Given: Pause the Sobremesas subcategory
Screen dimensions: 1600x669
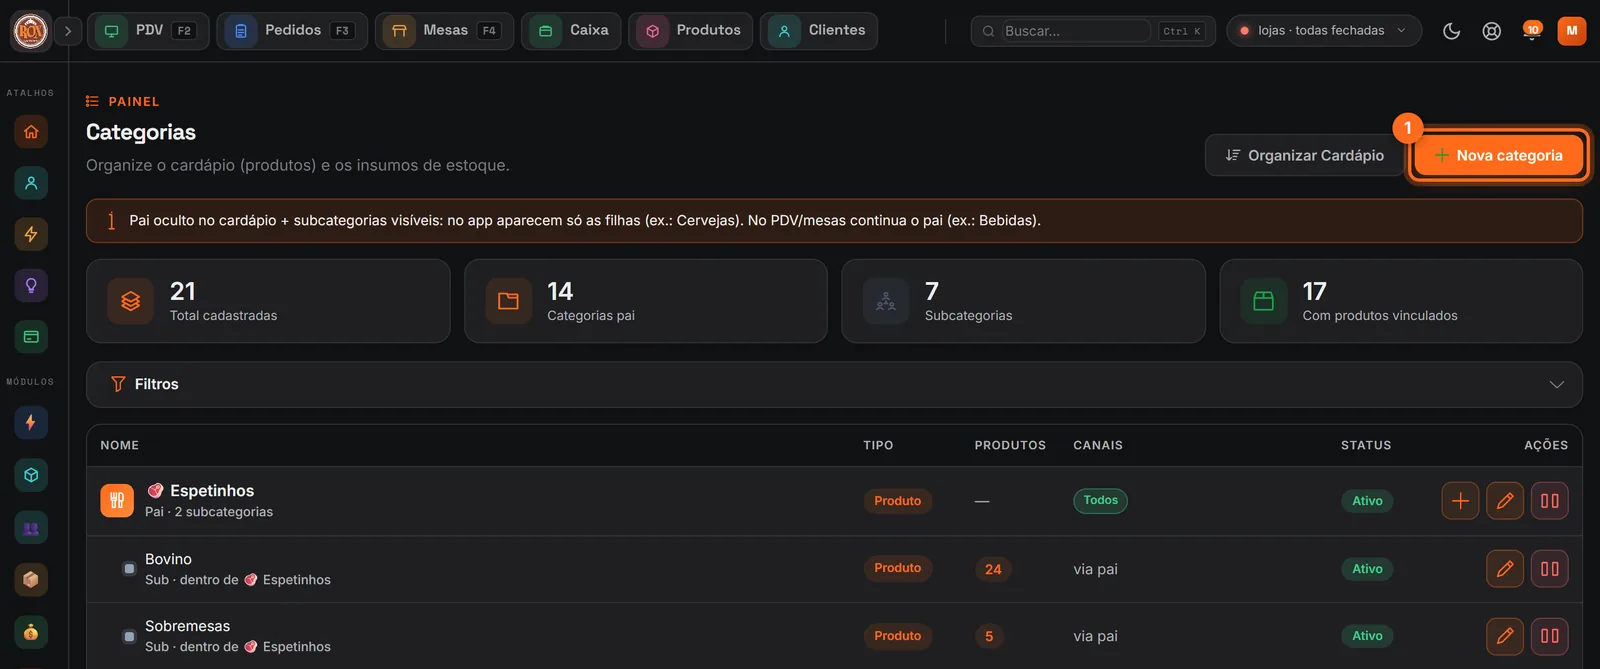Looking at the screenshot, I should tap(1550, 636).
